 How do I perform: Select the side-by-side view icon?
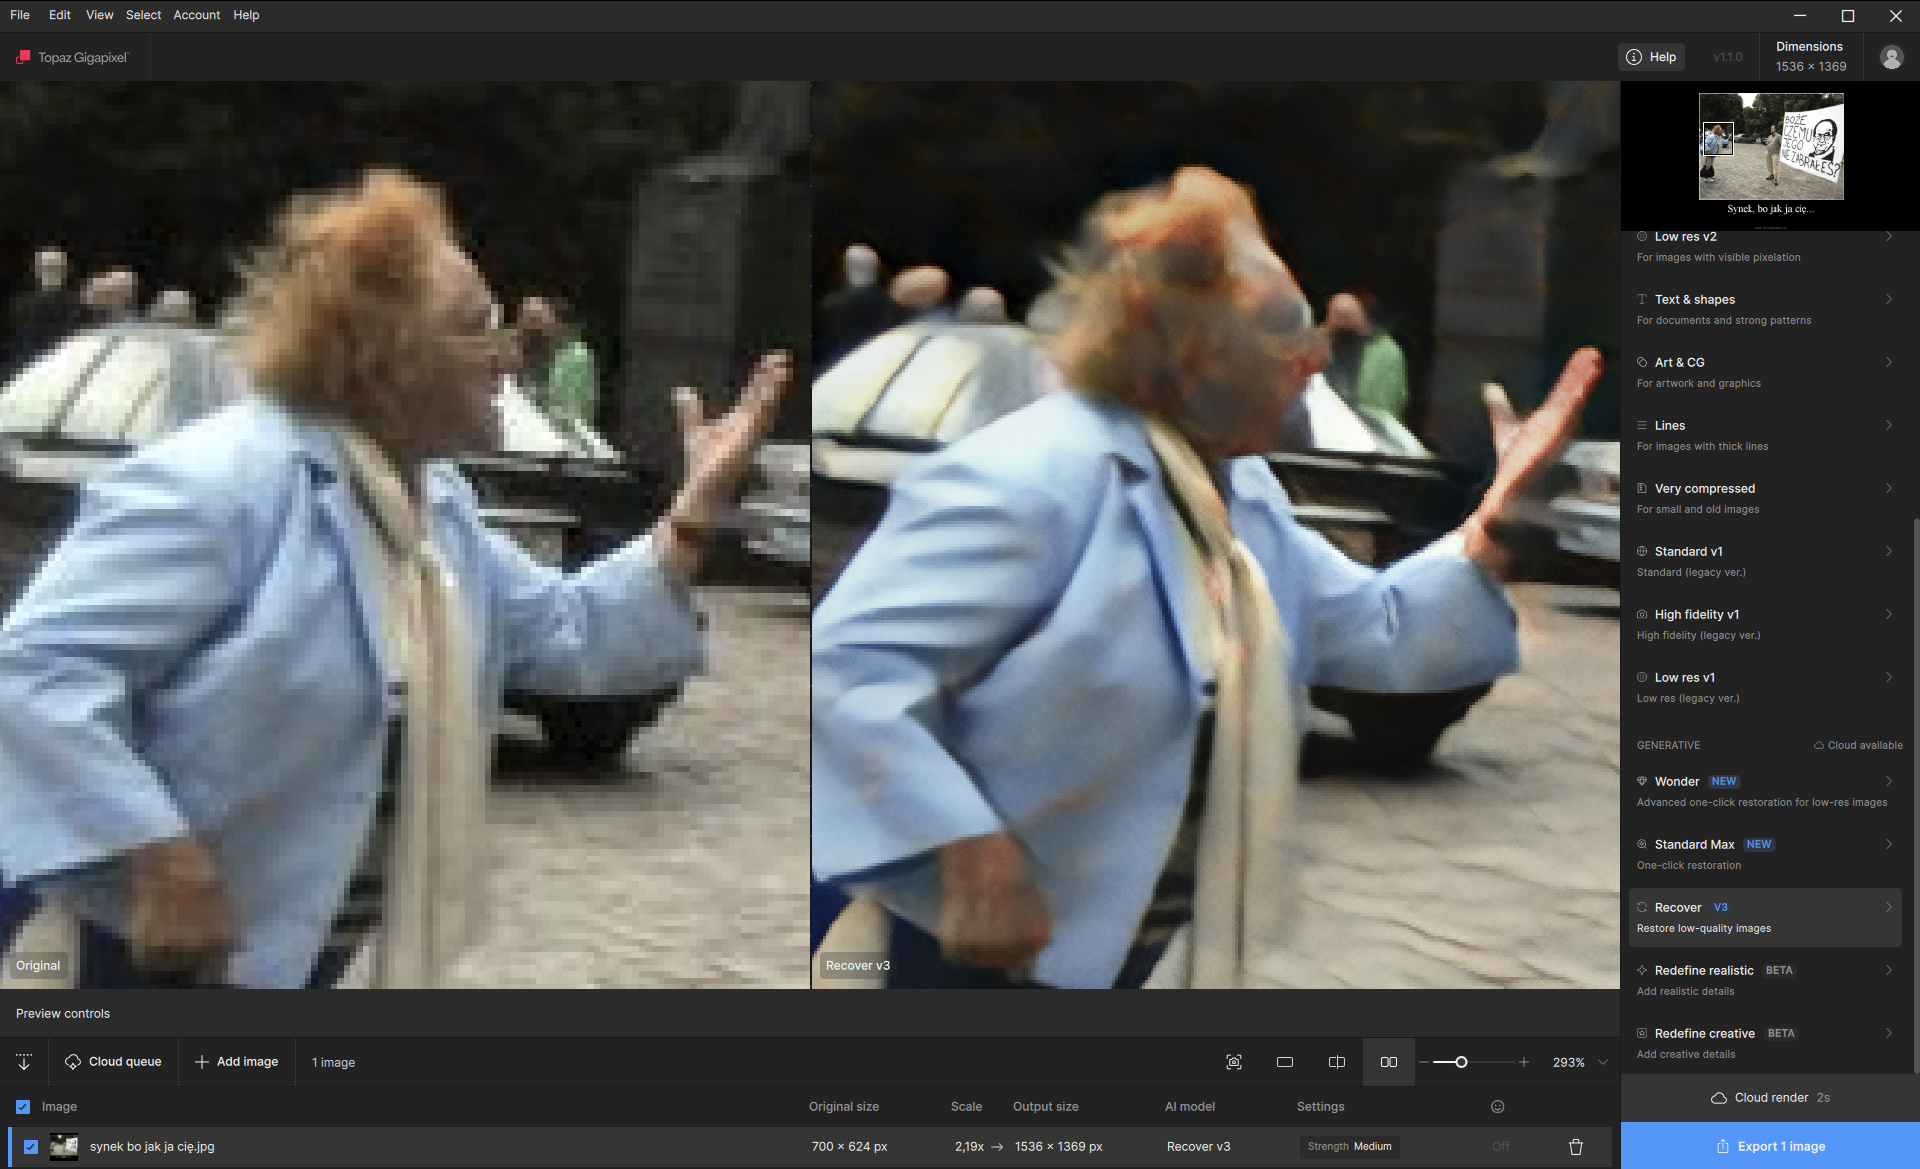point(1389,1062)
